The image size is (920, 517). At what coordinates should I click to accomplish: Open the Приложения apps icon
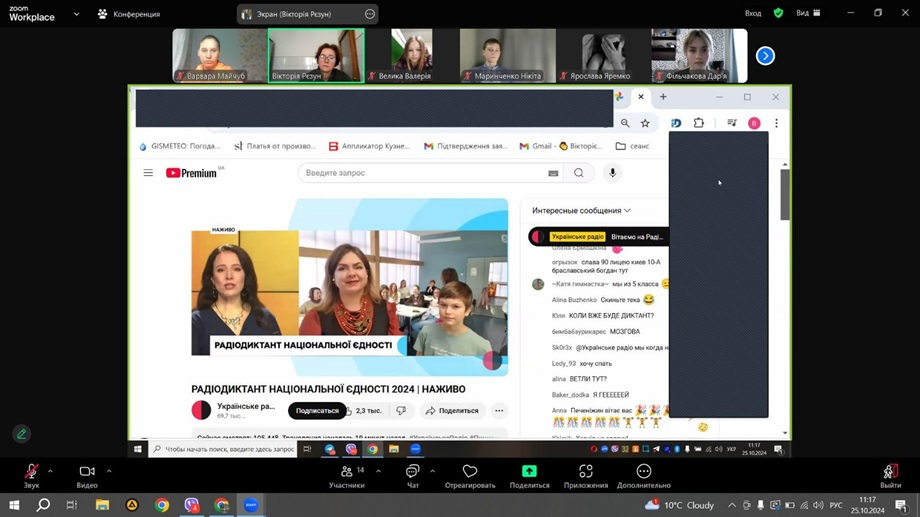(586, 472)
